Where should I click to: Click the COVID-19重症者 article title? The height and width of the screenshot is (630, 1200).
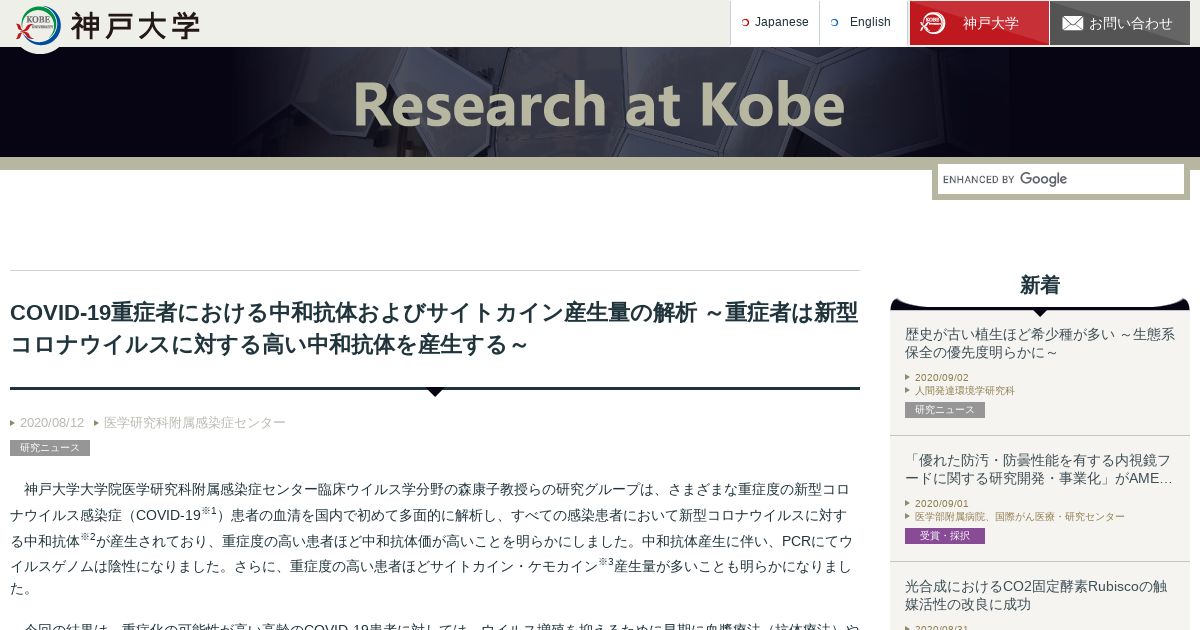434,328
